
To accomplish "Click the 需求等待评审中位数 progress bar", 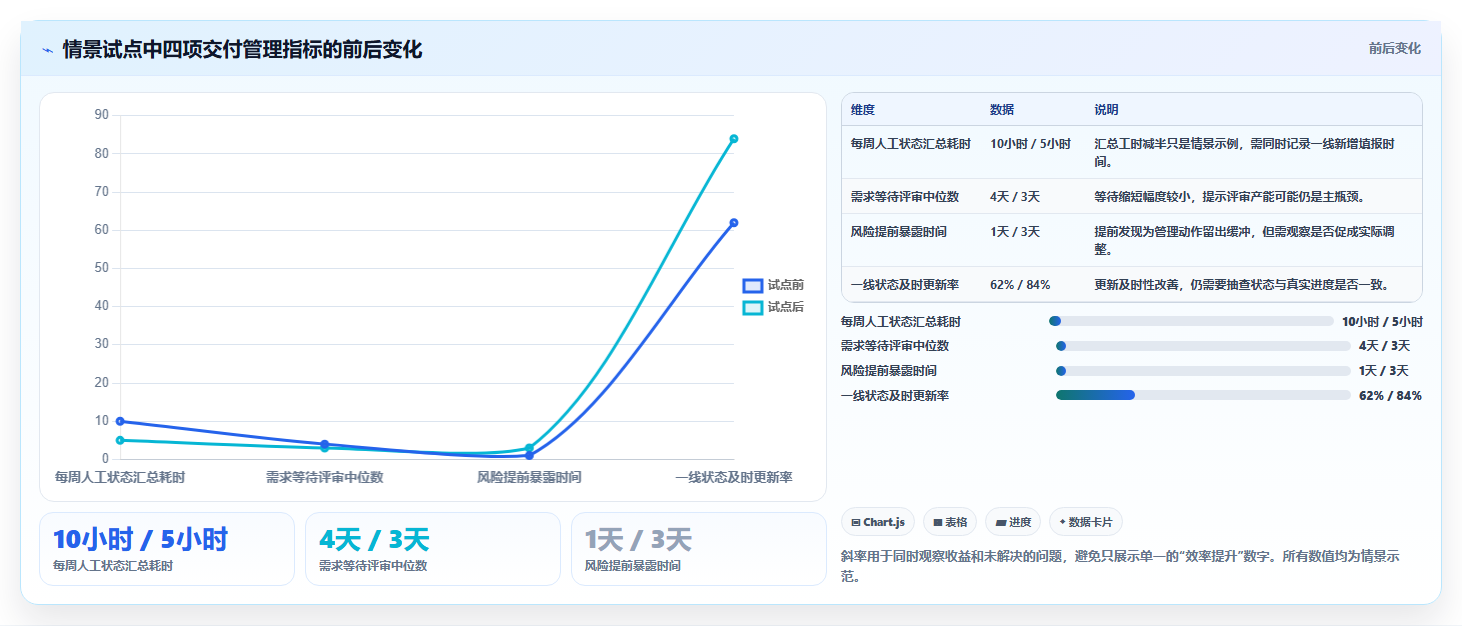I will (1203, 346).
